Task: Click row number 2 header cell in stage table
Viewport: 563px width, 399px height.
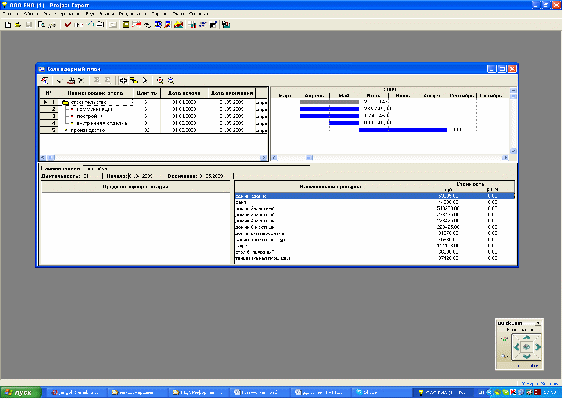Action: coord(48,109)
